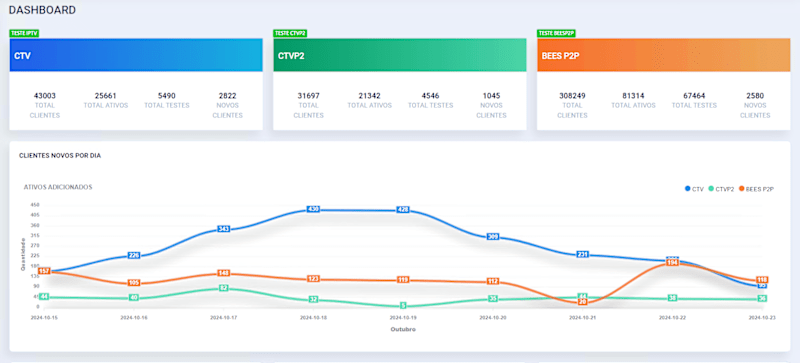This screenshot has width=800, height=363.
Task: Click TOTAL TESTES label in CTVP2 card
Action: pyautogui.click(x=431, y=105)
